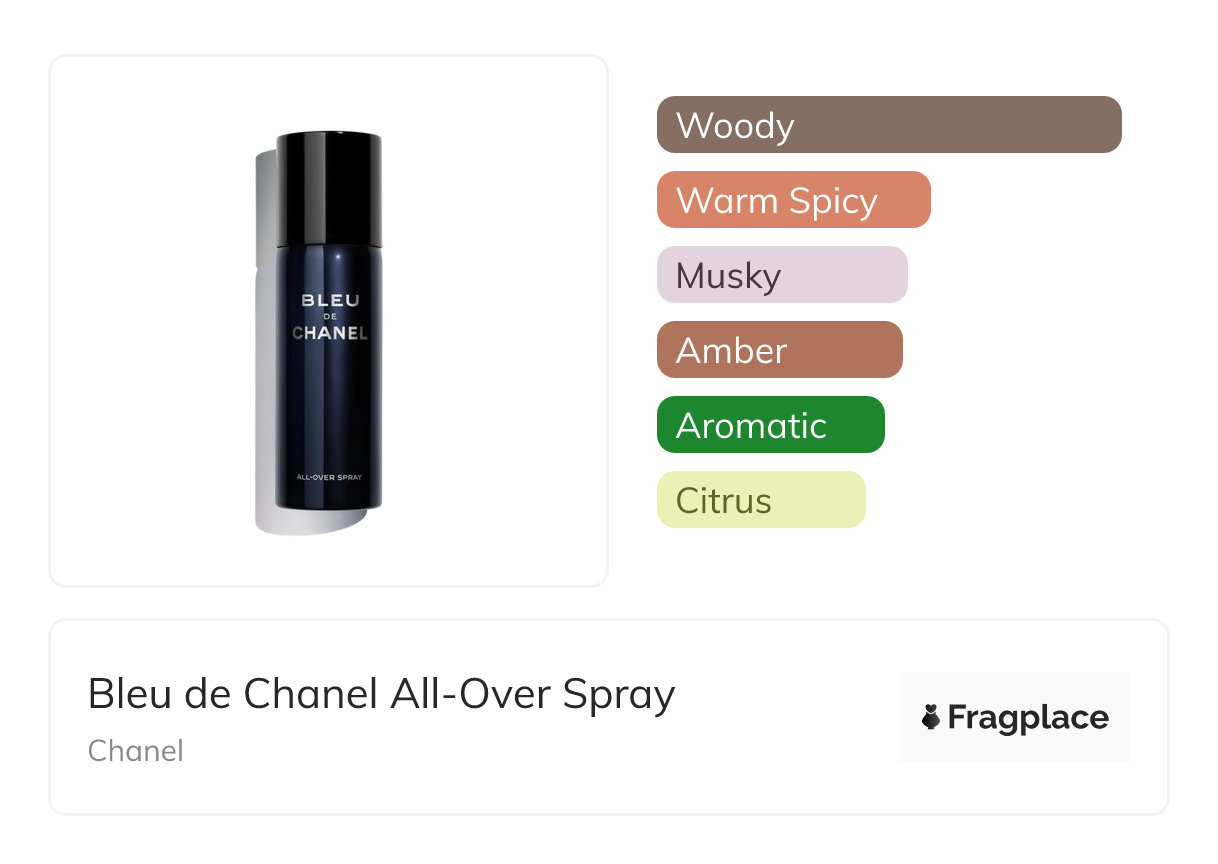Viewport: 1218px width, 864px height.
Task: Click the black cap of the bottle
Action: click(x=328, y=188)
